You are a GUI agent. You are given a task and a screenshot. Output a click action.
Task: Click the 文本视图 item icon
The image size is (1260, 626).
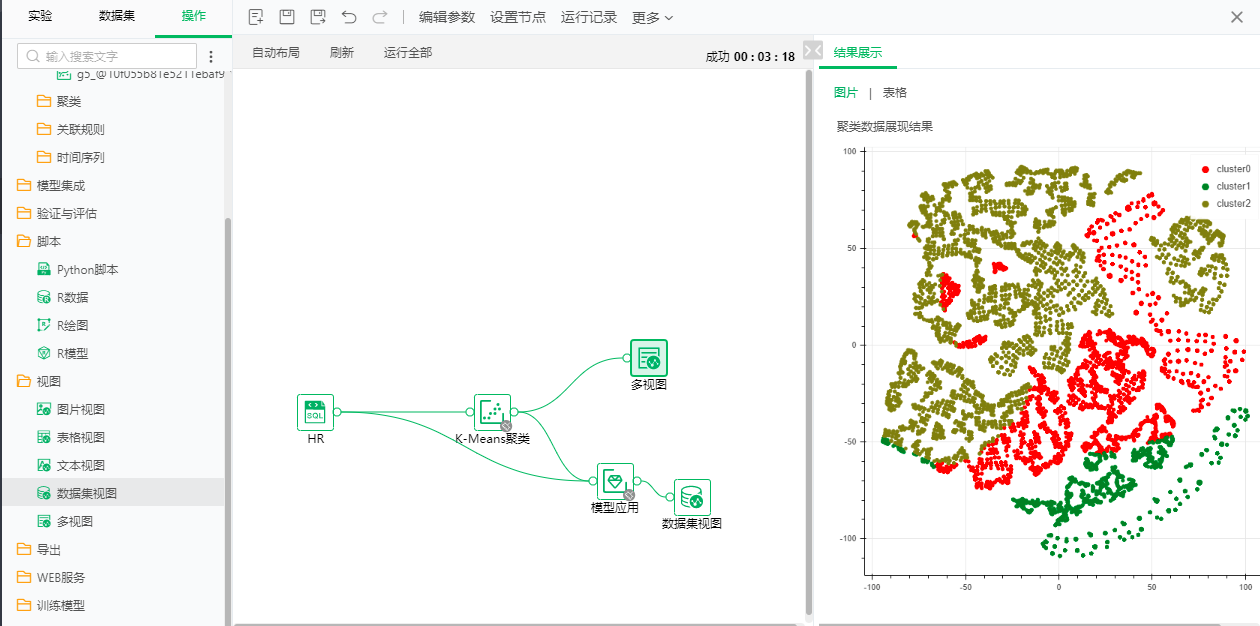click(44, 466)
